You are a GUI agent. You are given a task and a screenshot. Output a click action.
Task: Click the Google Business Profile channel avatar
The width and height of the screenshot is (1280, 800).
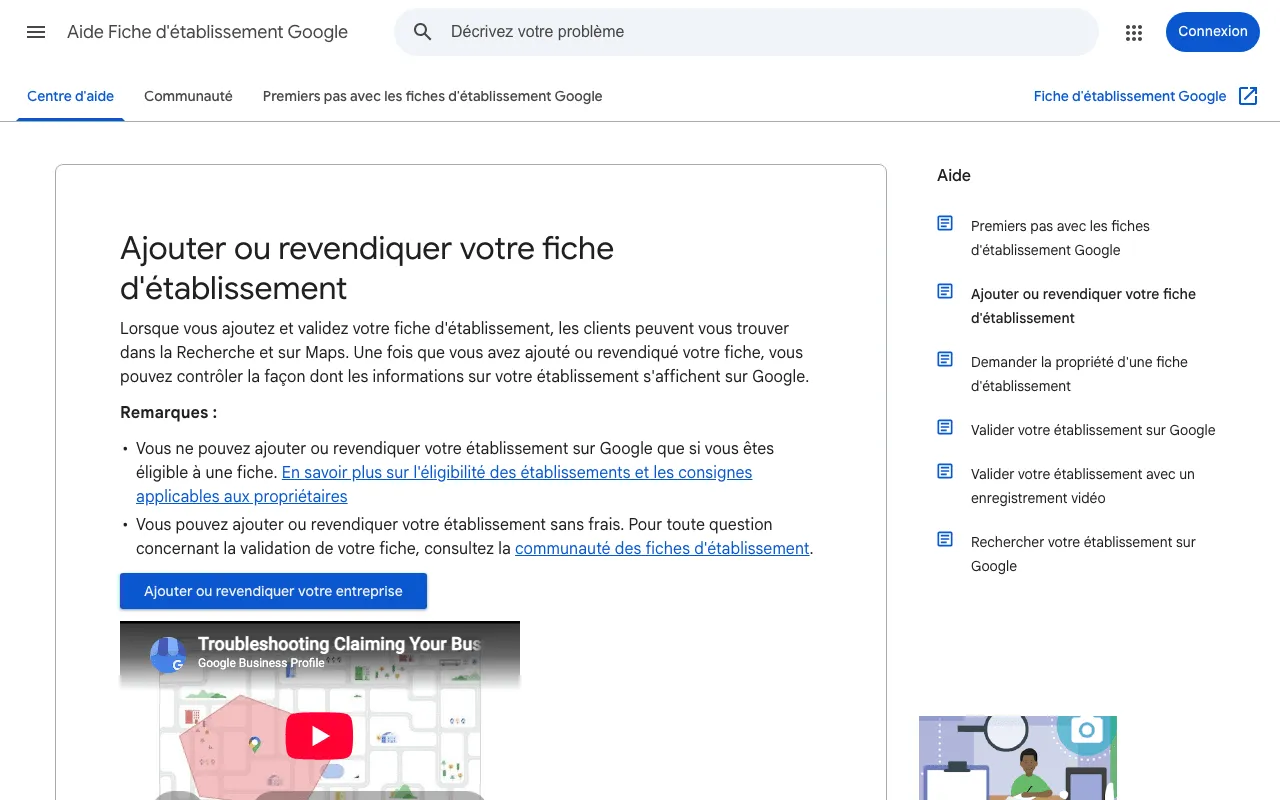tap(168, 655)
